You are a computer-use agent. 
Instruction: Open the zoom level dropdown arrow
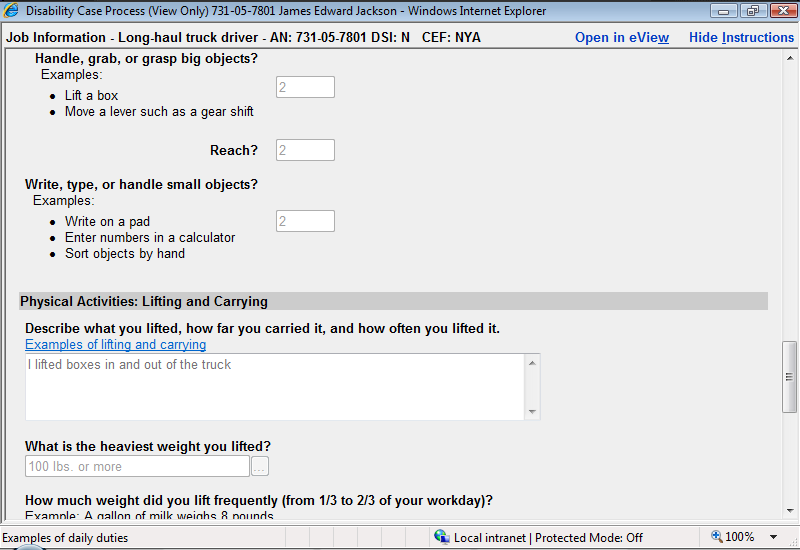coord(773,537)
